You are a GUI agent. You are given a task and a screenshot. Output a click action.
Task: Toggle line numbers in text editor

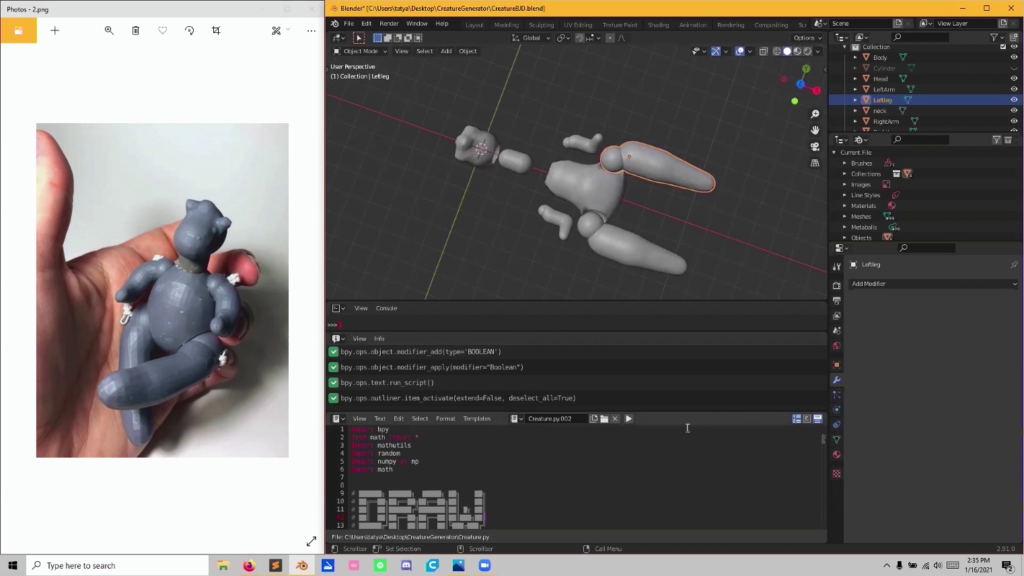797,419
